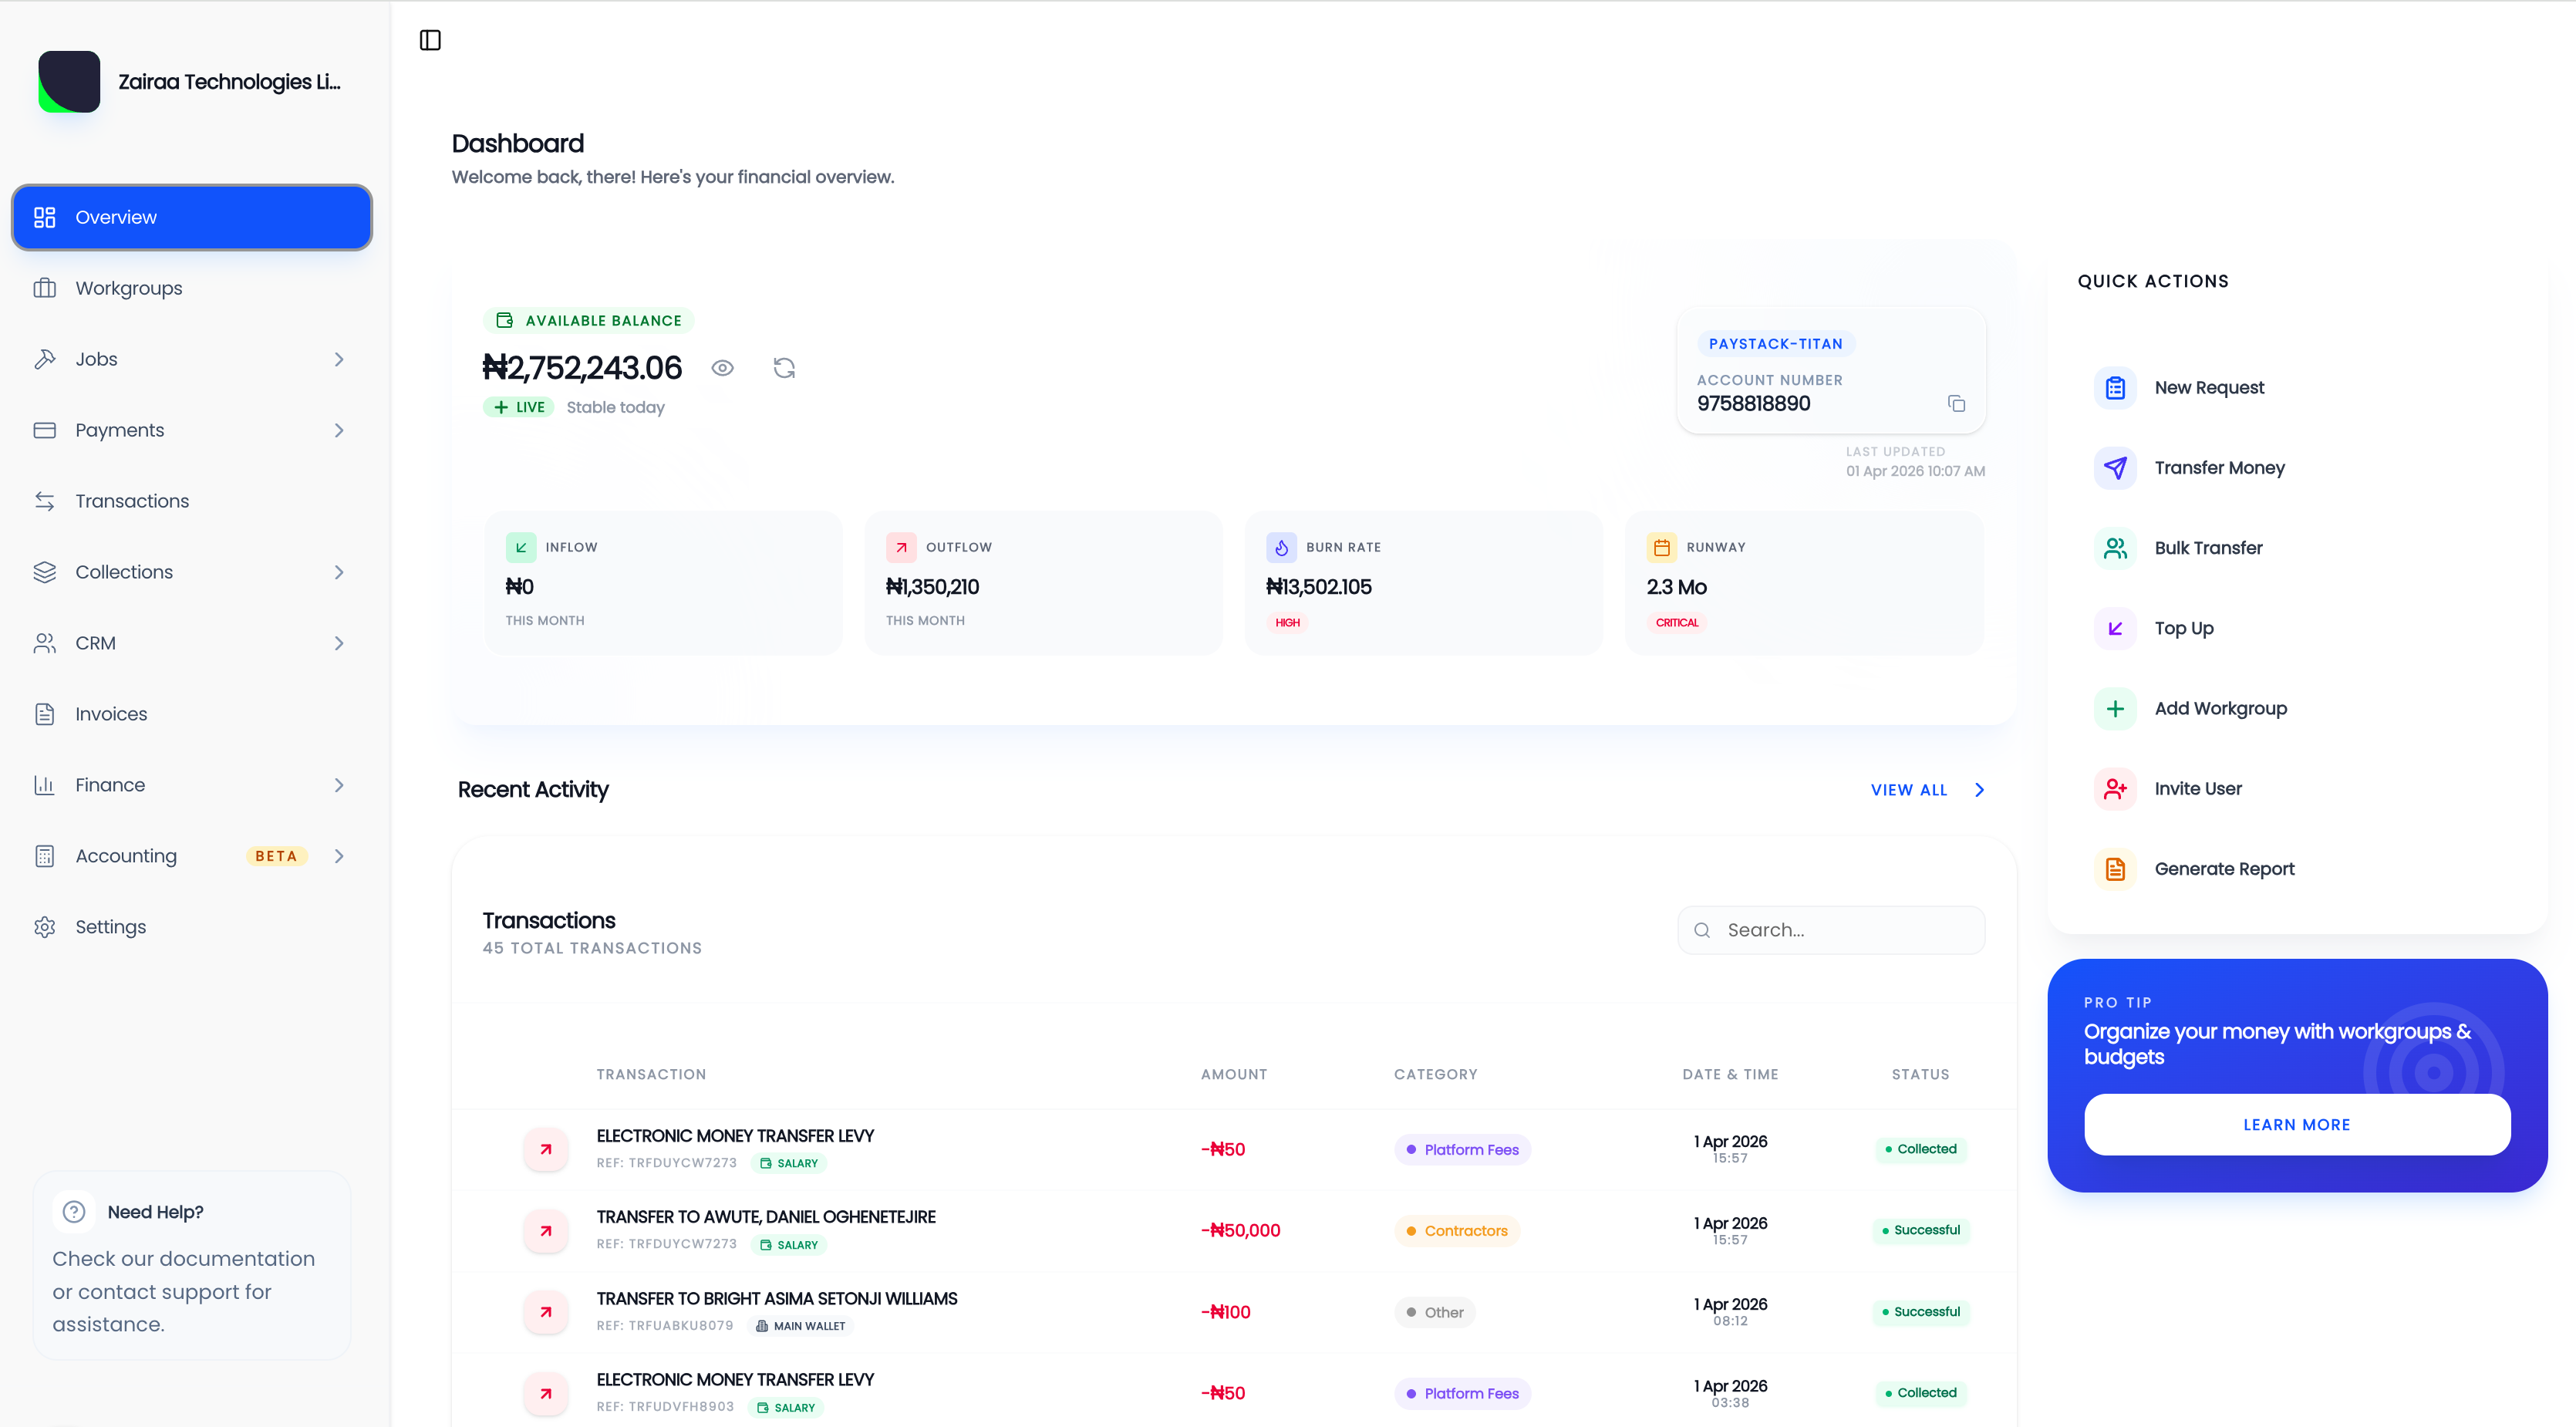
Task: Open the Transactions sidebar item
Action: 132,500
